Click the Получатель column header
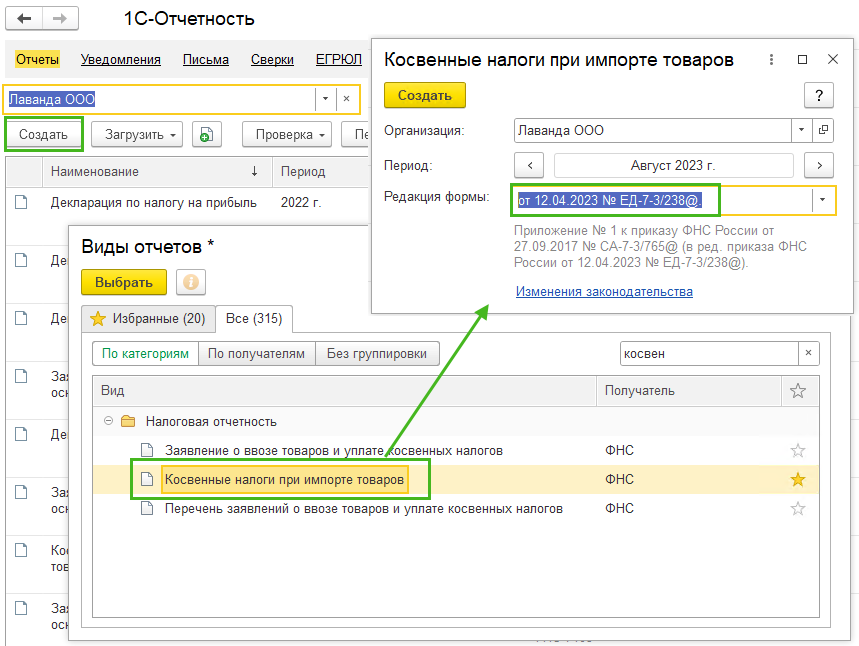Image resolution: width=859 pixels, height=646 pixels. click(x=689, y=391)
